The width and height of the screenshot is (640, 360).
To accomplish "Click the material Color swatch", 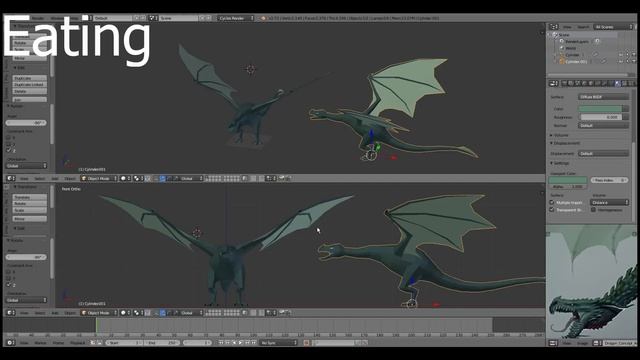I will (x=600, y=109).
